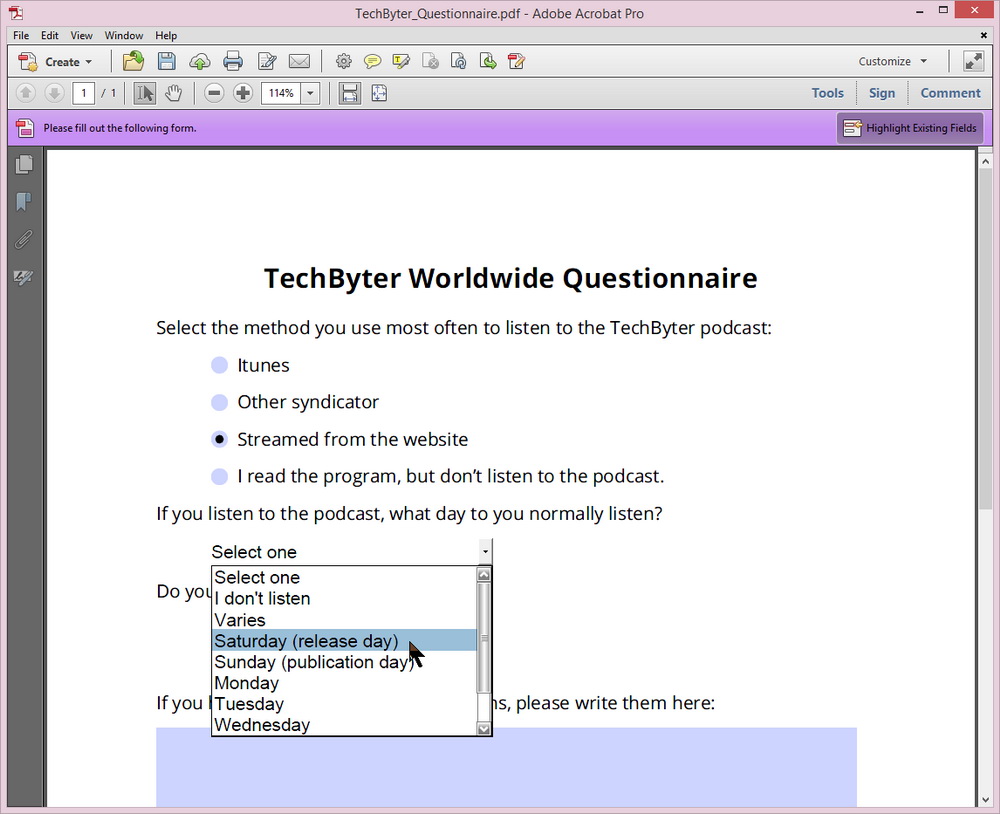The height and width of the screenshot is (814, 1000).
Task: Expand the zoom percentage dropdown arrow
Action: tap(310, 93)
